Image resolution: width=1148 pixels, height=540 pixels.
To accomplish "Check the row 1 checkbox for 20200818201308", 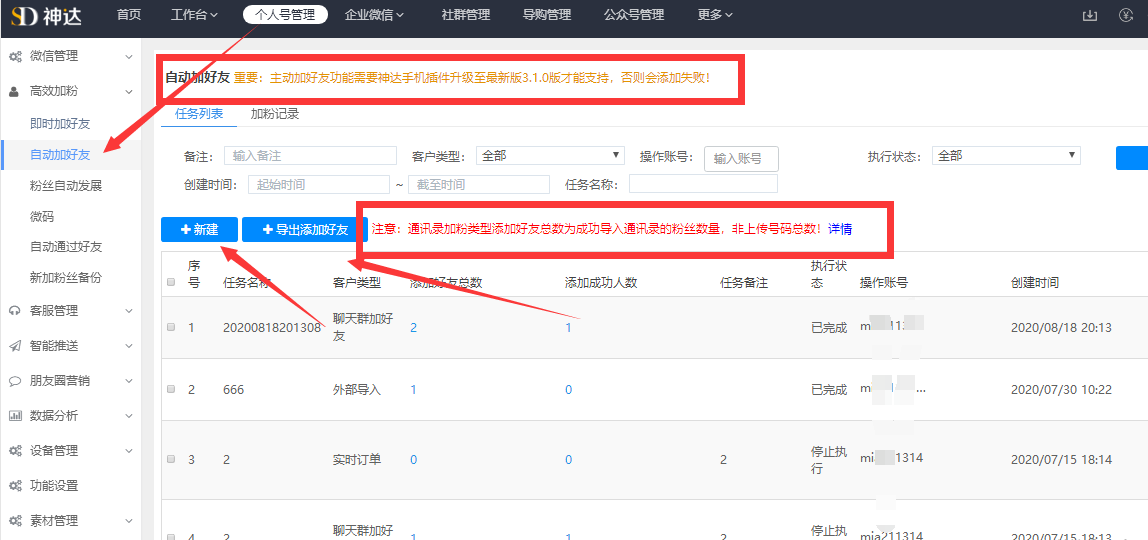I will tap(171, 328).
